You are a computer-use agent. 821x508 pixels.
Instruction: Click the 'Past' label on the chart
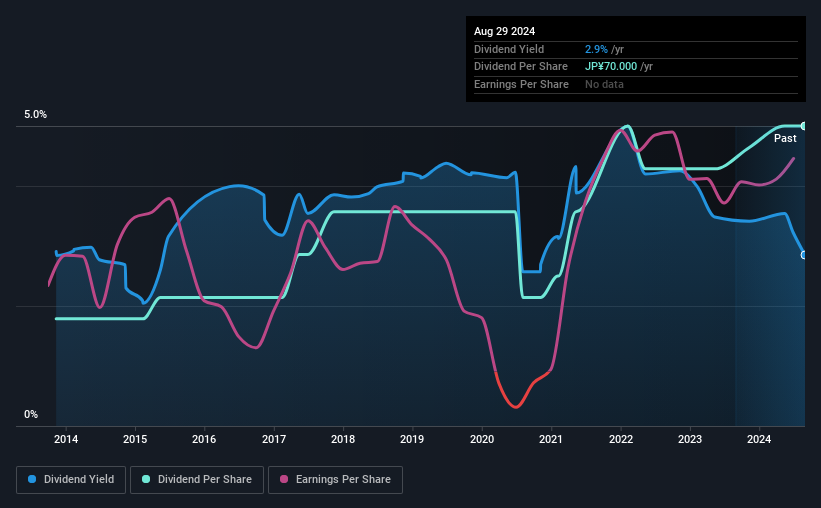(785, 139)
